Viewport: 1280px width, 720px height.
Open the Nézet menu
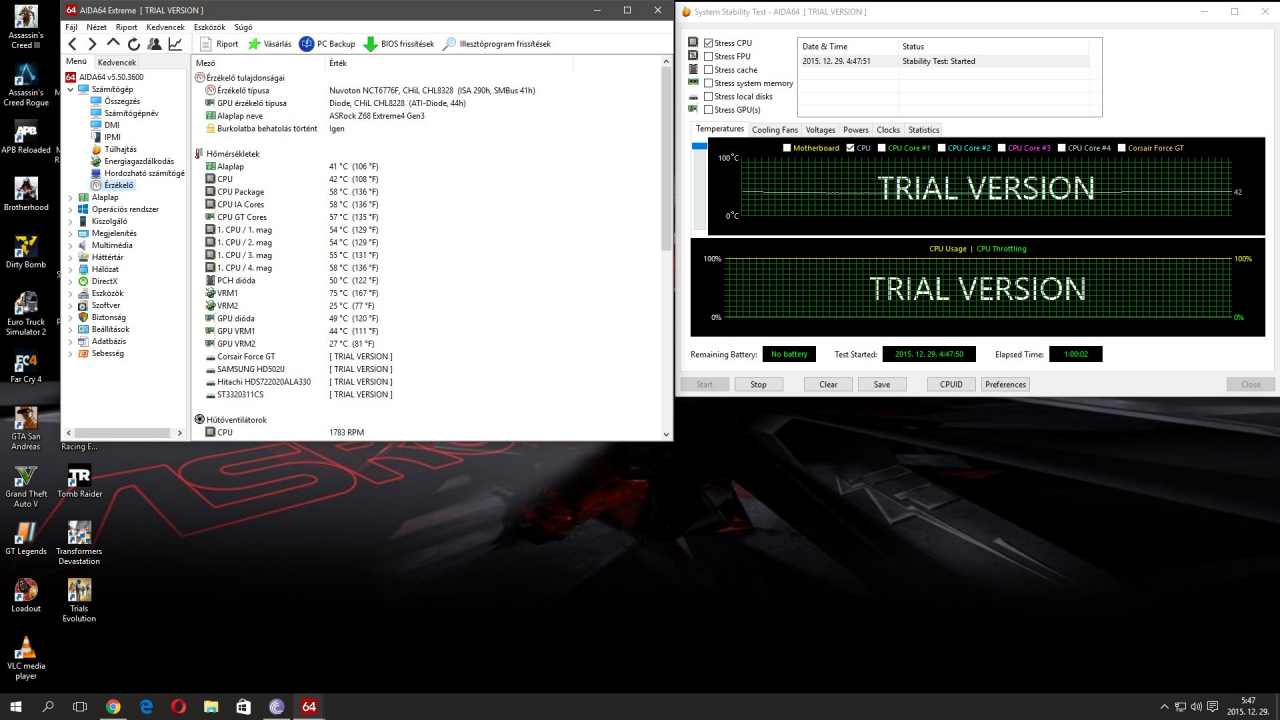(x=96, y=27)
